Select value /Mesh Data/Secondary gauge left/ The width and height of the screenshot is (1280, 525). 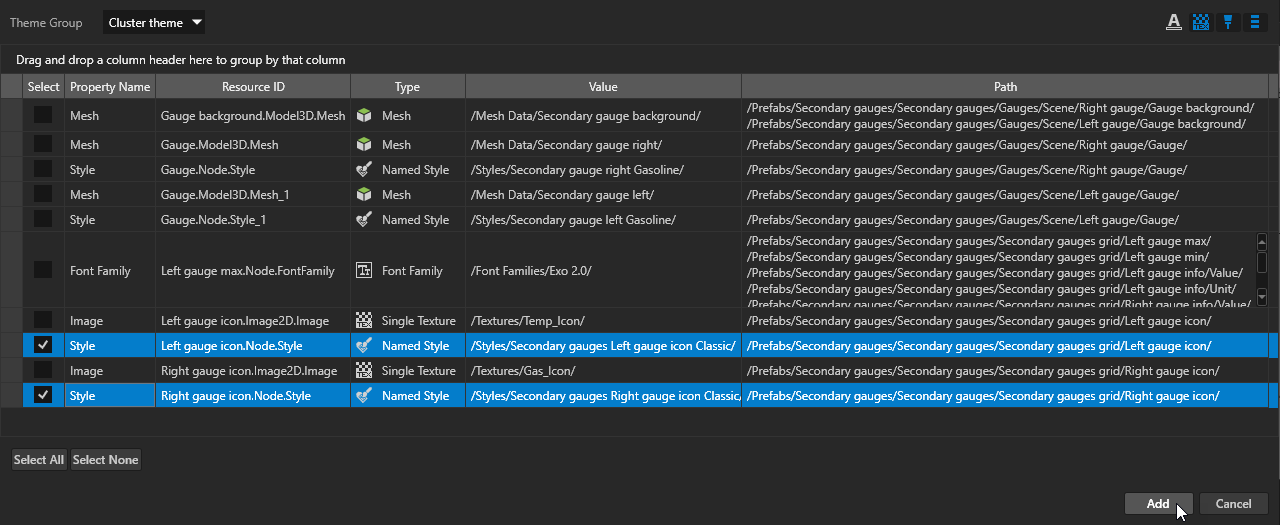tap(562, 195)
